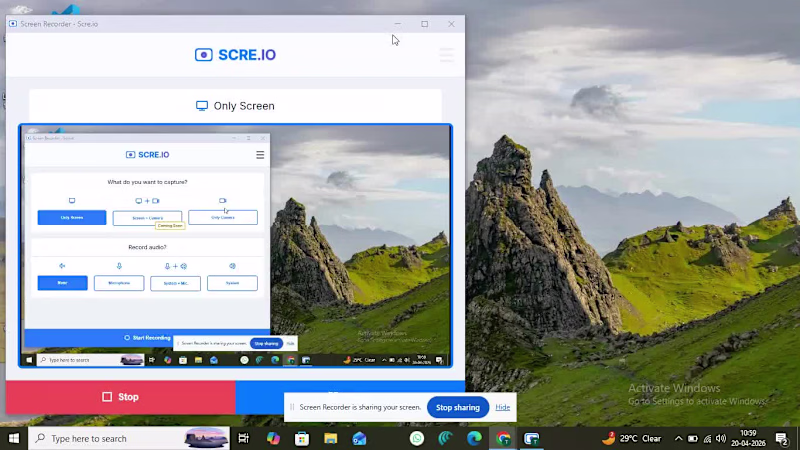This screenshot has width=800, height=450.
Task: Open Microsoft Edge from the taskbar
Action: click(474, 438)
